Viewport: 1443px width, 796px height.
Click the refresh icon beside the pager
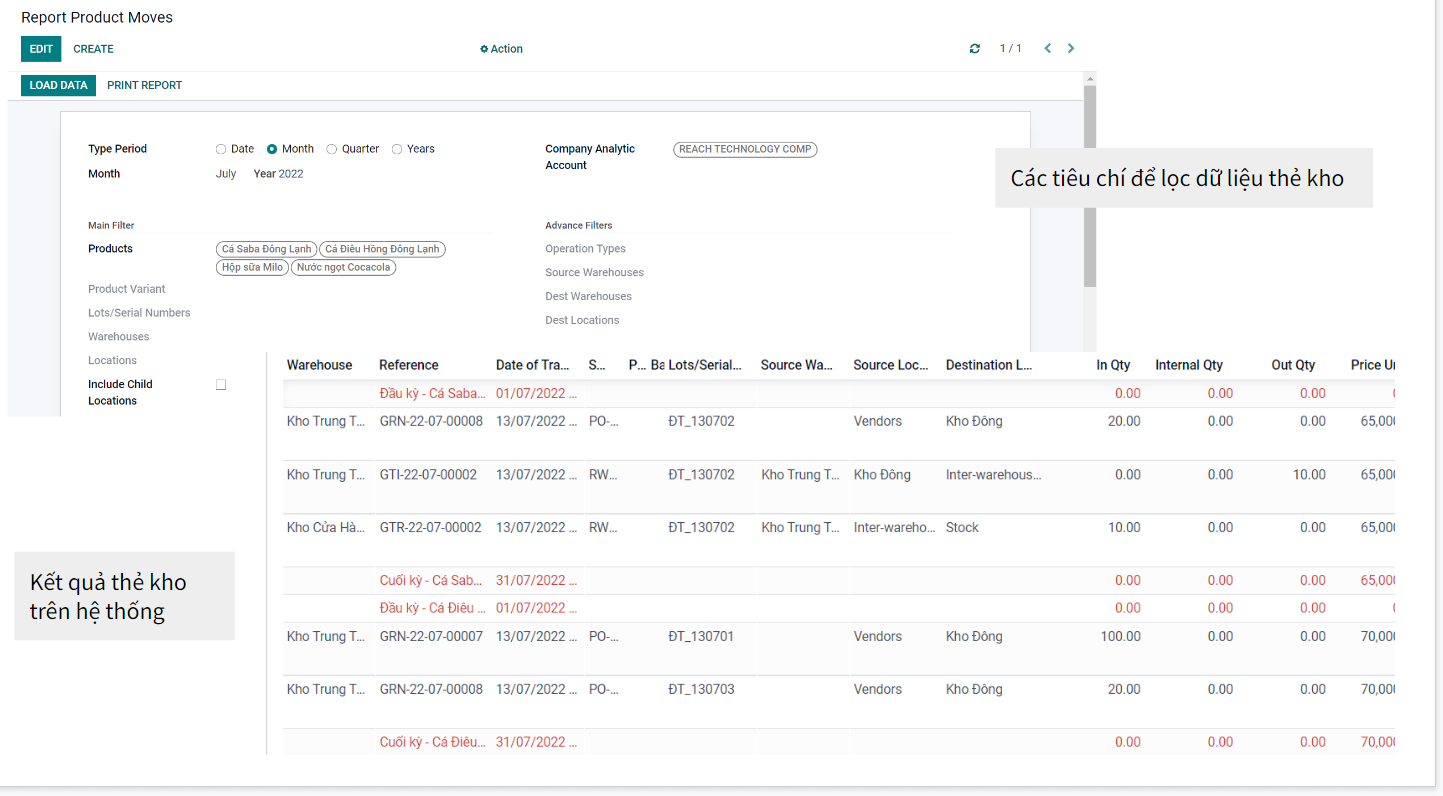975,49
